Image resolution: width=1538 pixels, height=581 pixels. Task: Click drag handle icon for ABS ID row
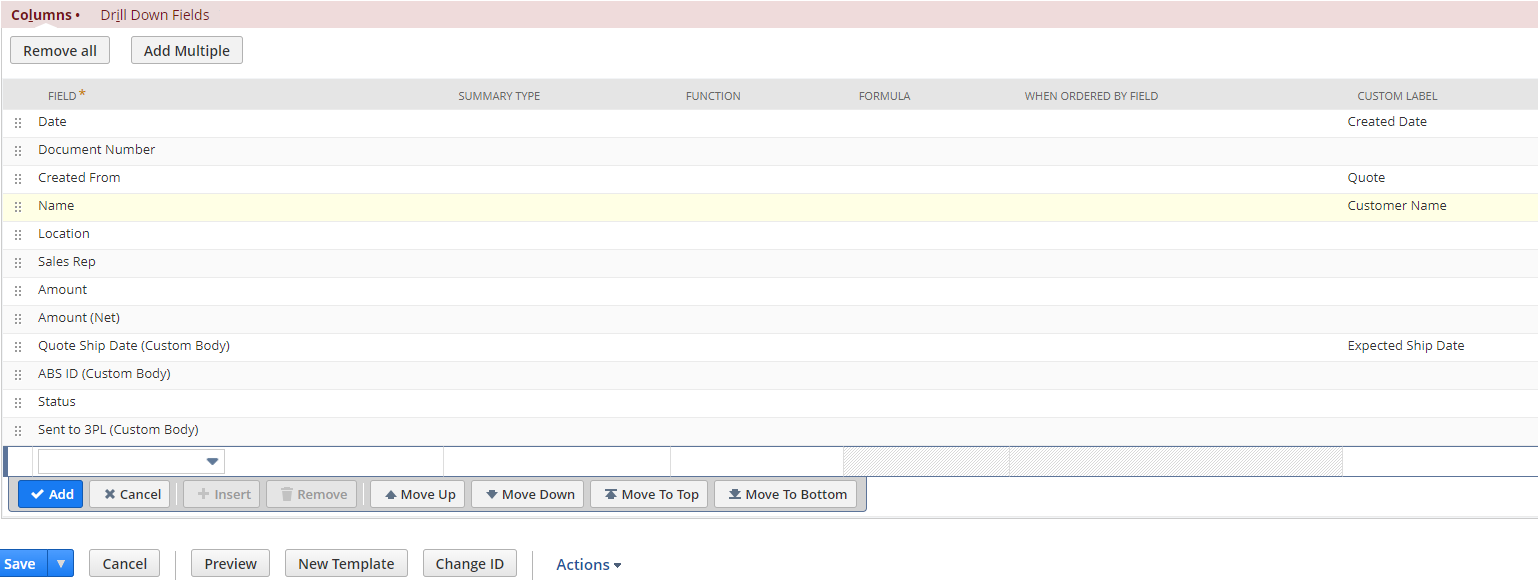pos(18,375)
